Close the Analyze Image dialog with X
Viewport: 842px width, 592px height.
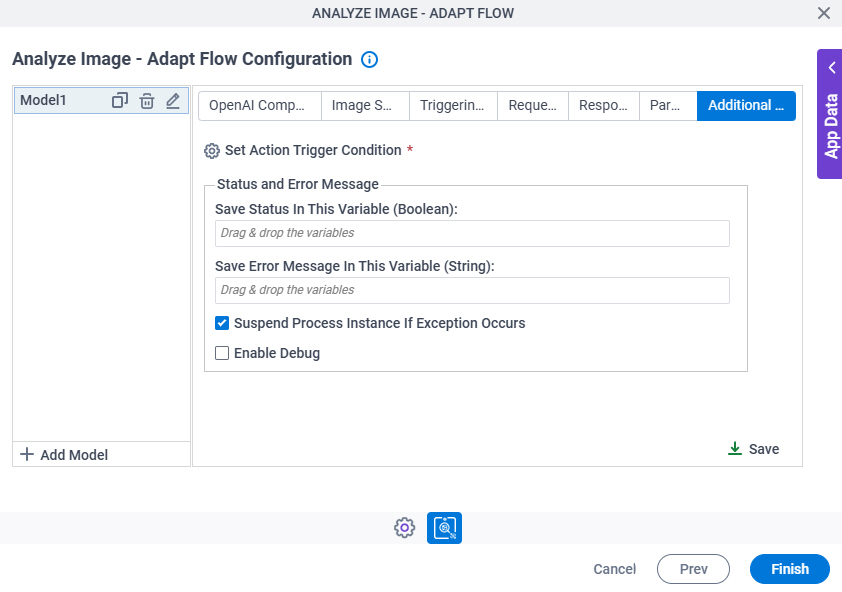824,13
